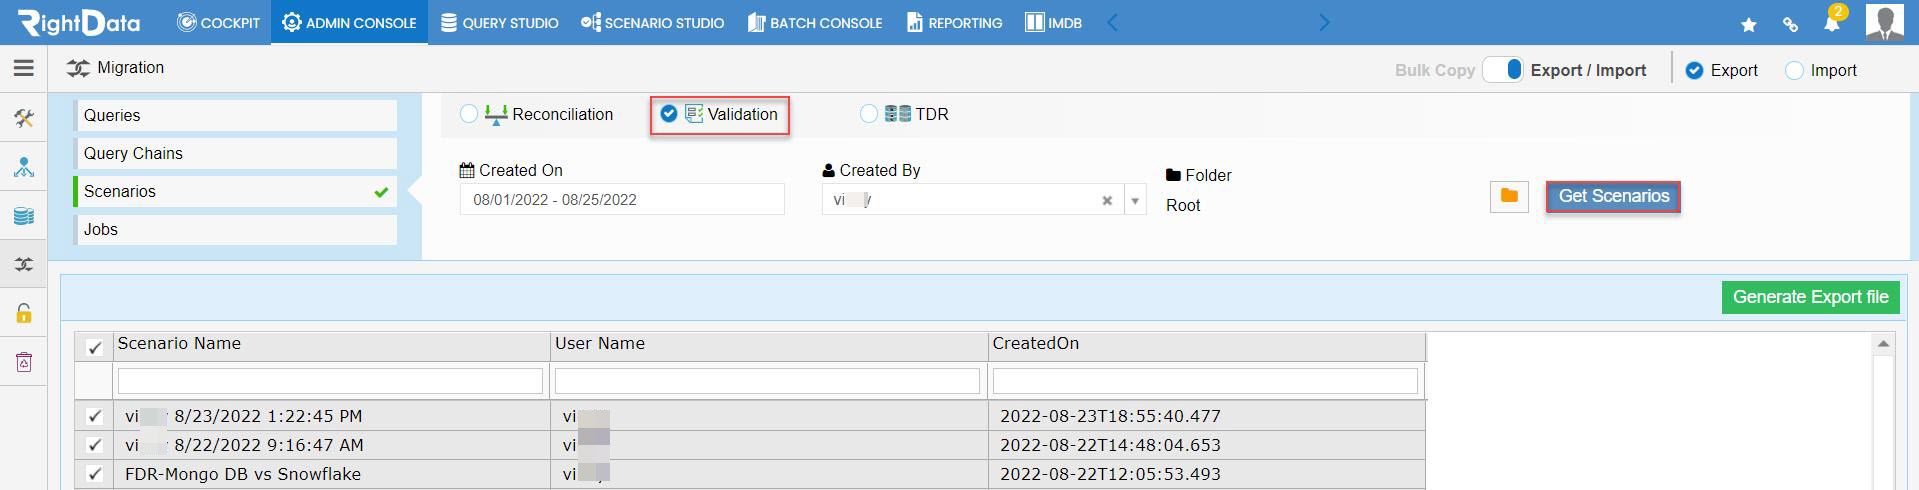Open the Admin Console module

click(349, 22)
